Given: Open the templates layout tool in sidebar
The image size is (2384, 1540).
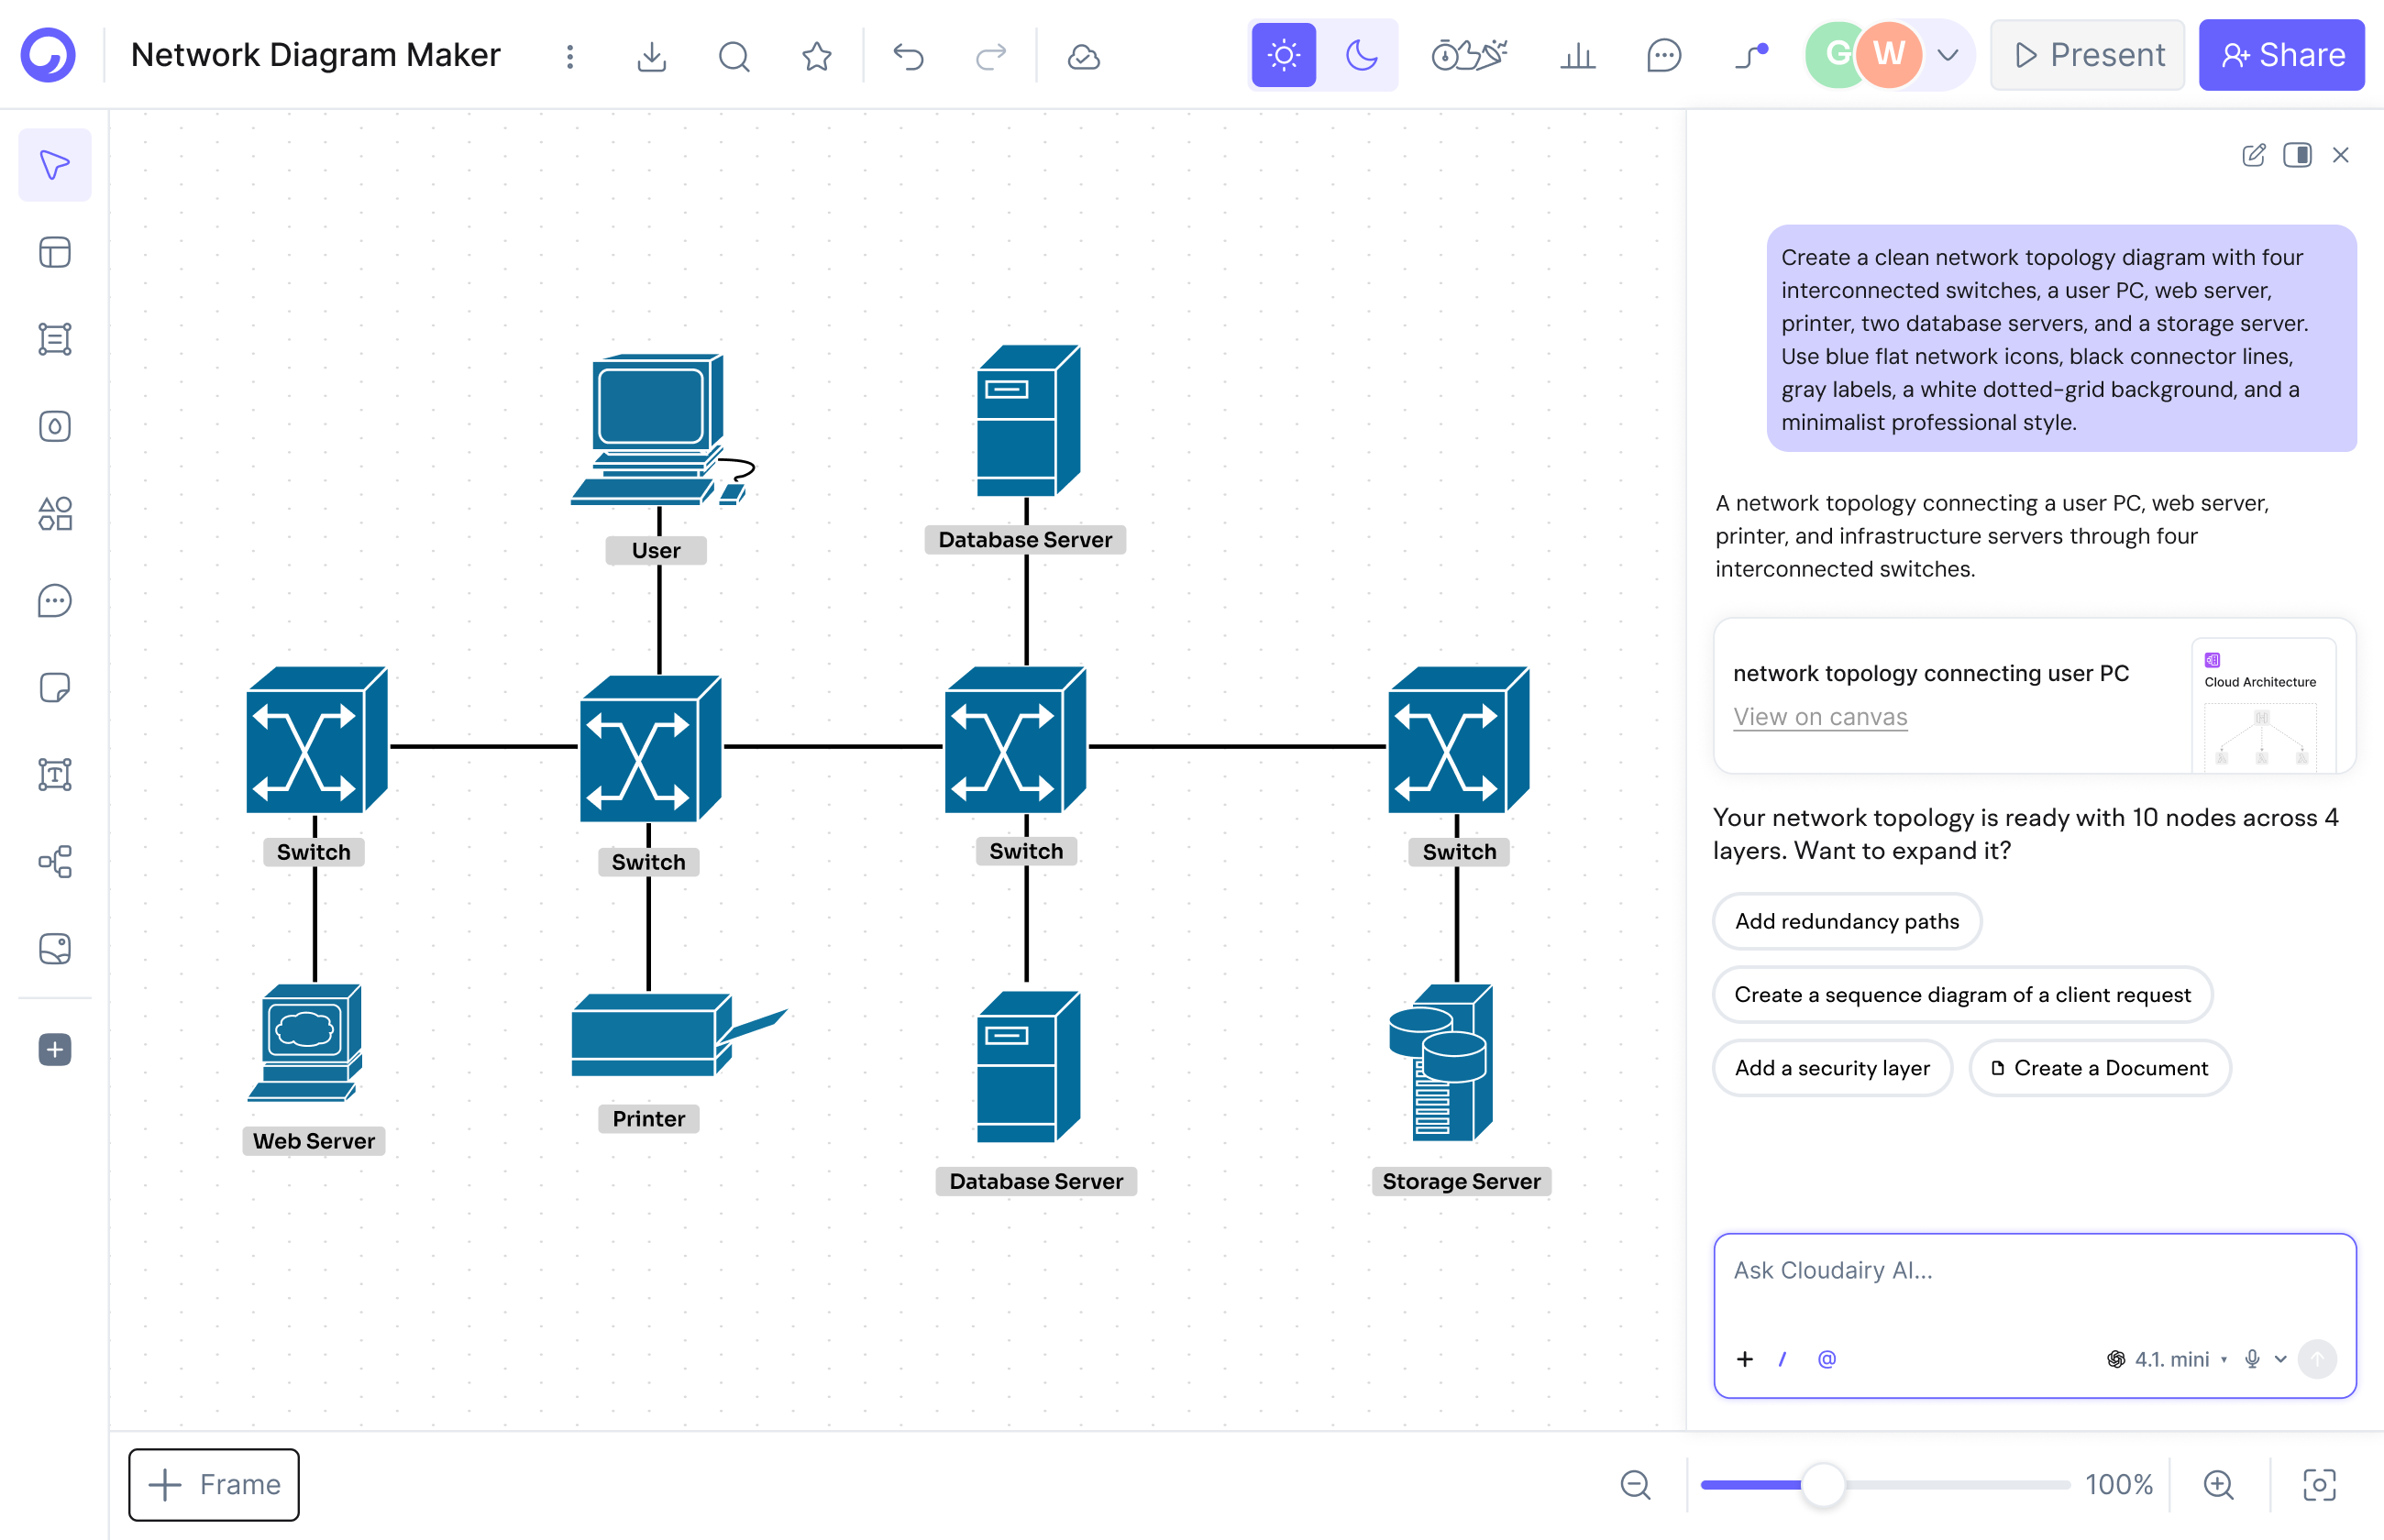Looking at the screenshot, I should click(55, 252).
